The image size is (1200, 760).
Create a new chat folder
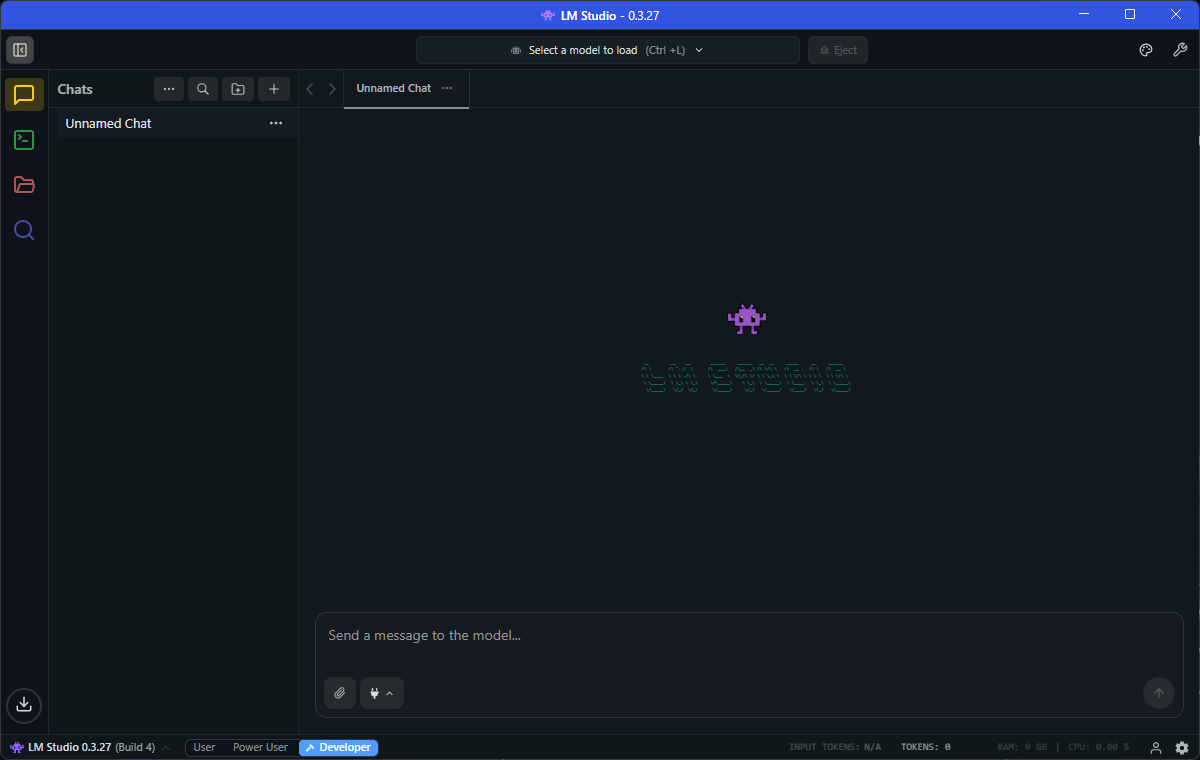click(238, 89)
